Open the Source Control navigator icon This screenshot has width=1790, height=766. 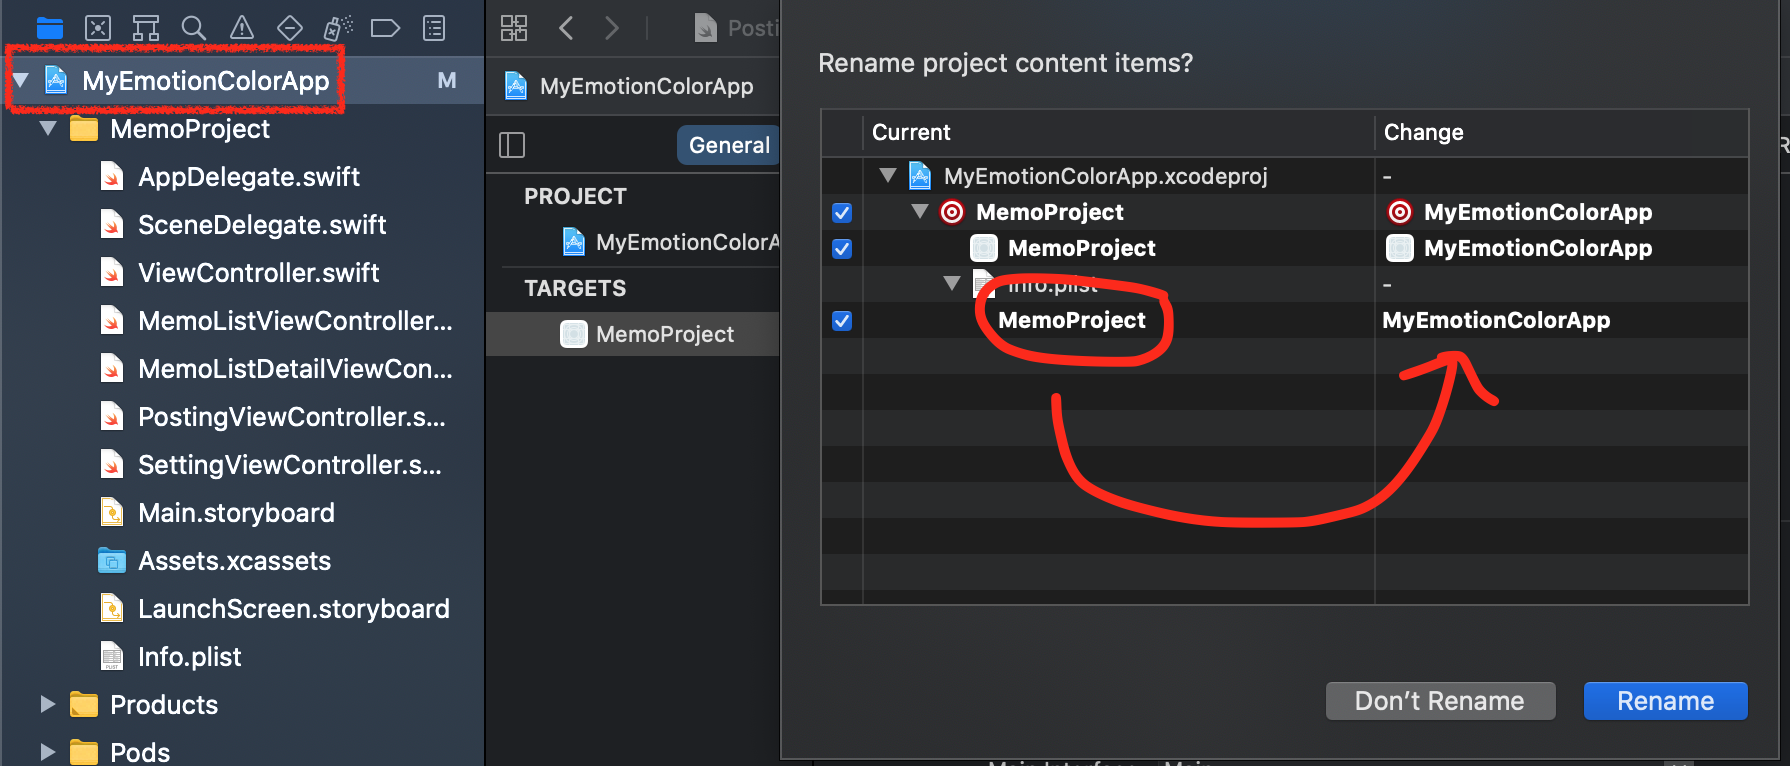(98, 28)
